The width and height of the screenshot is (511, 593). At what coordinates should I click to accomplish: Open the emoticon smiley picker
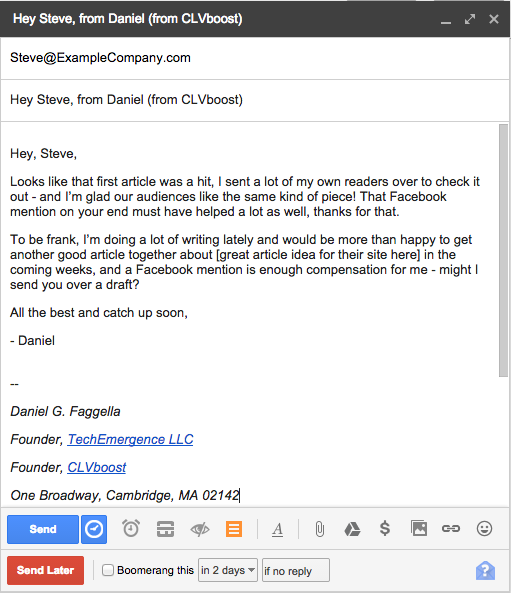point(484,528)
